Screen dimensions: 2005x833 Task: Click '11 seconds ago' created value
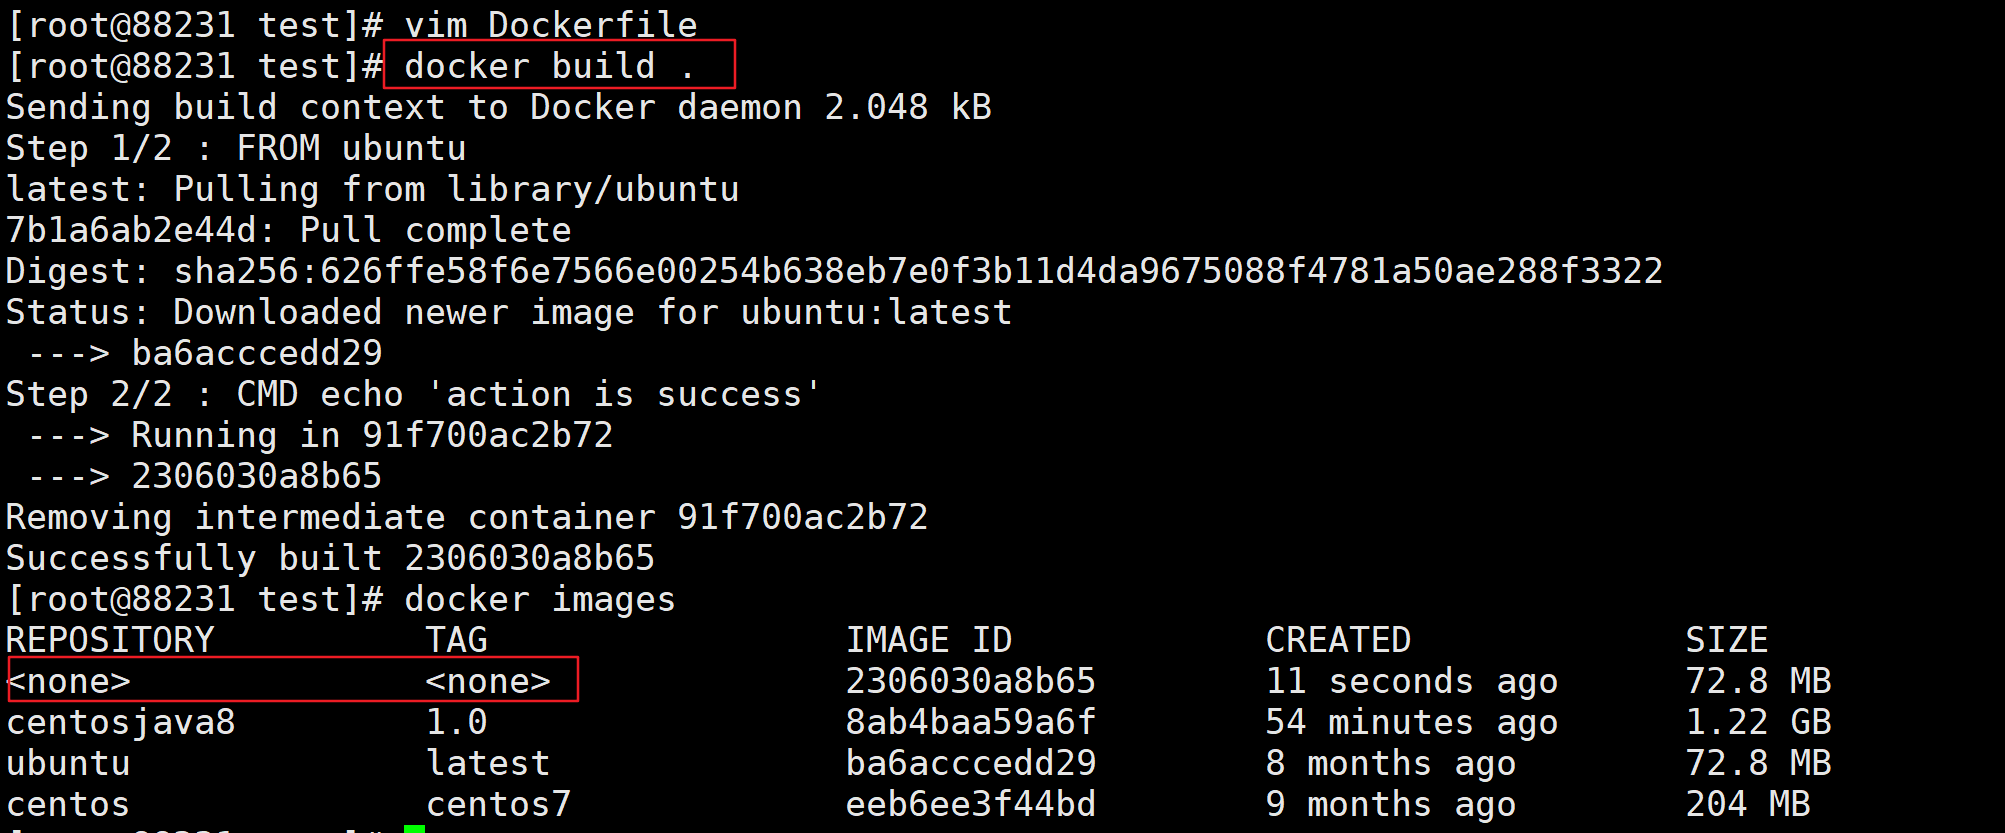[x=1411, y=681]
